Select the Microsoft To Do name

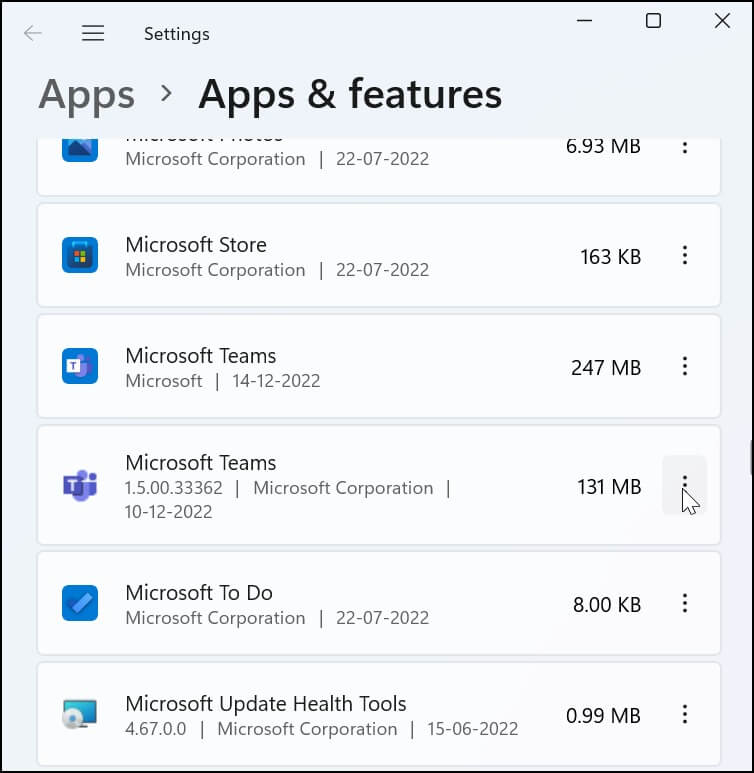199,593
